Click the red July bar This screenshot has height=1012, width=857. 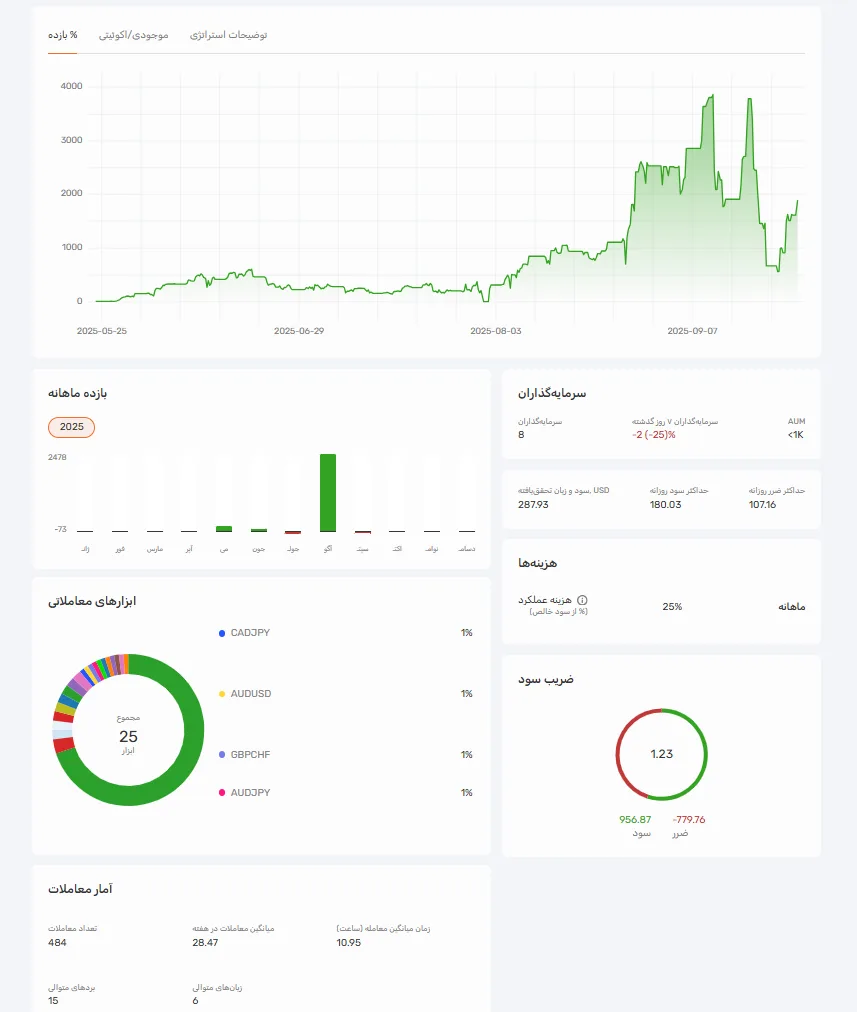293,532
